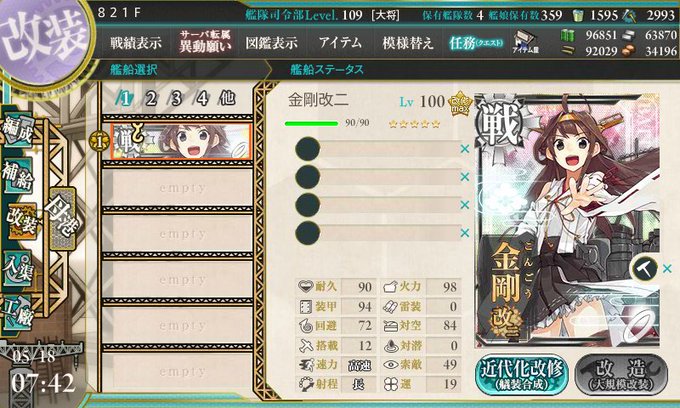Viewport: 680px width, 408px height.
Task: Clear the X beside hammer icon
Action: (667, 269)
